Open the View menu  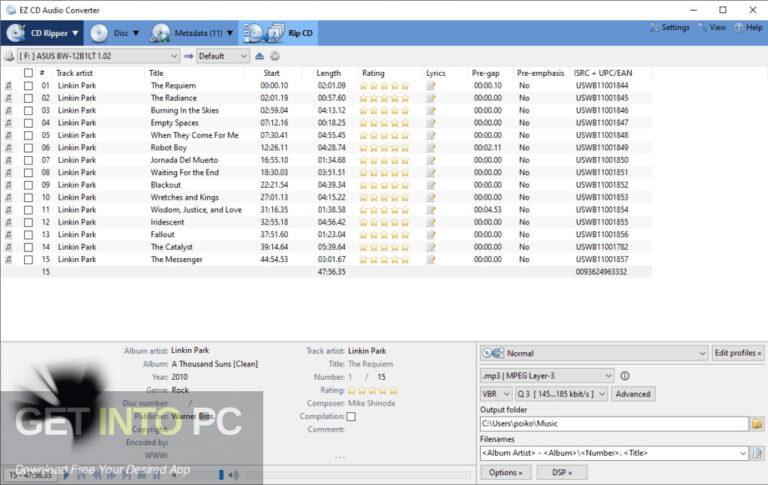712,27
